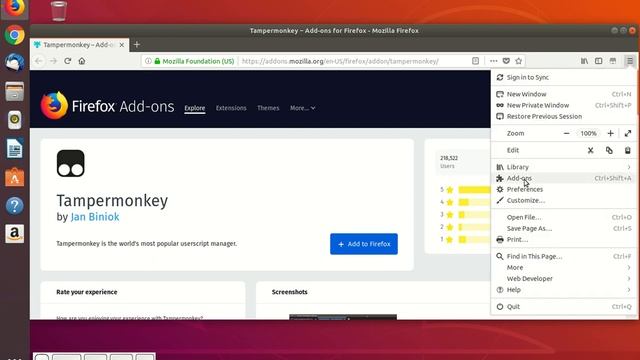Click the 5 star rating bar

point(474,189)
